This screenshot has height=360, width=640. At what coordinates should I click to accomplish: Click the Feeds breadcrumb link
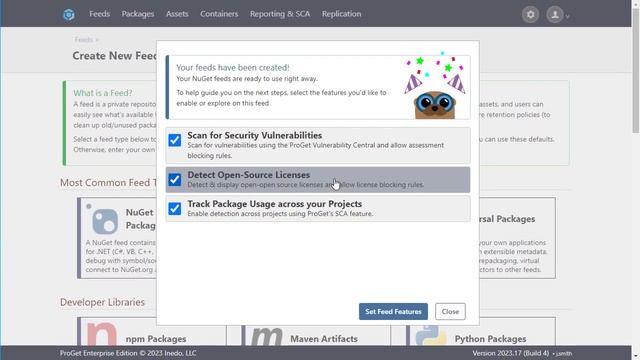click(x=84, y=40)
